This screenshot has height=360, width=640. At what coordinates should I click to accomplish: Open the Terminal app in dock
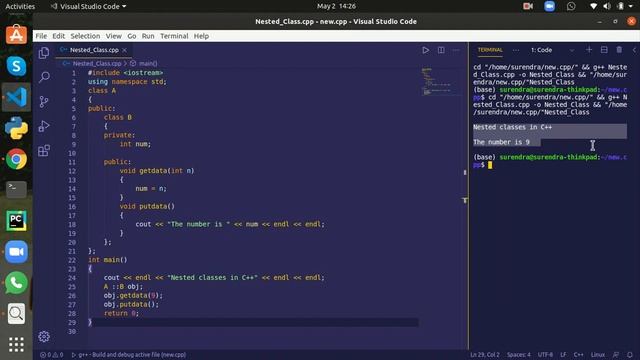coord(16,190)
